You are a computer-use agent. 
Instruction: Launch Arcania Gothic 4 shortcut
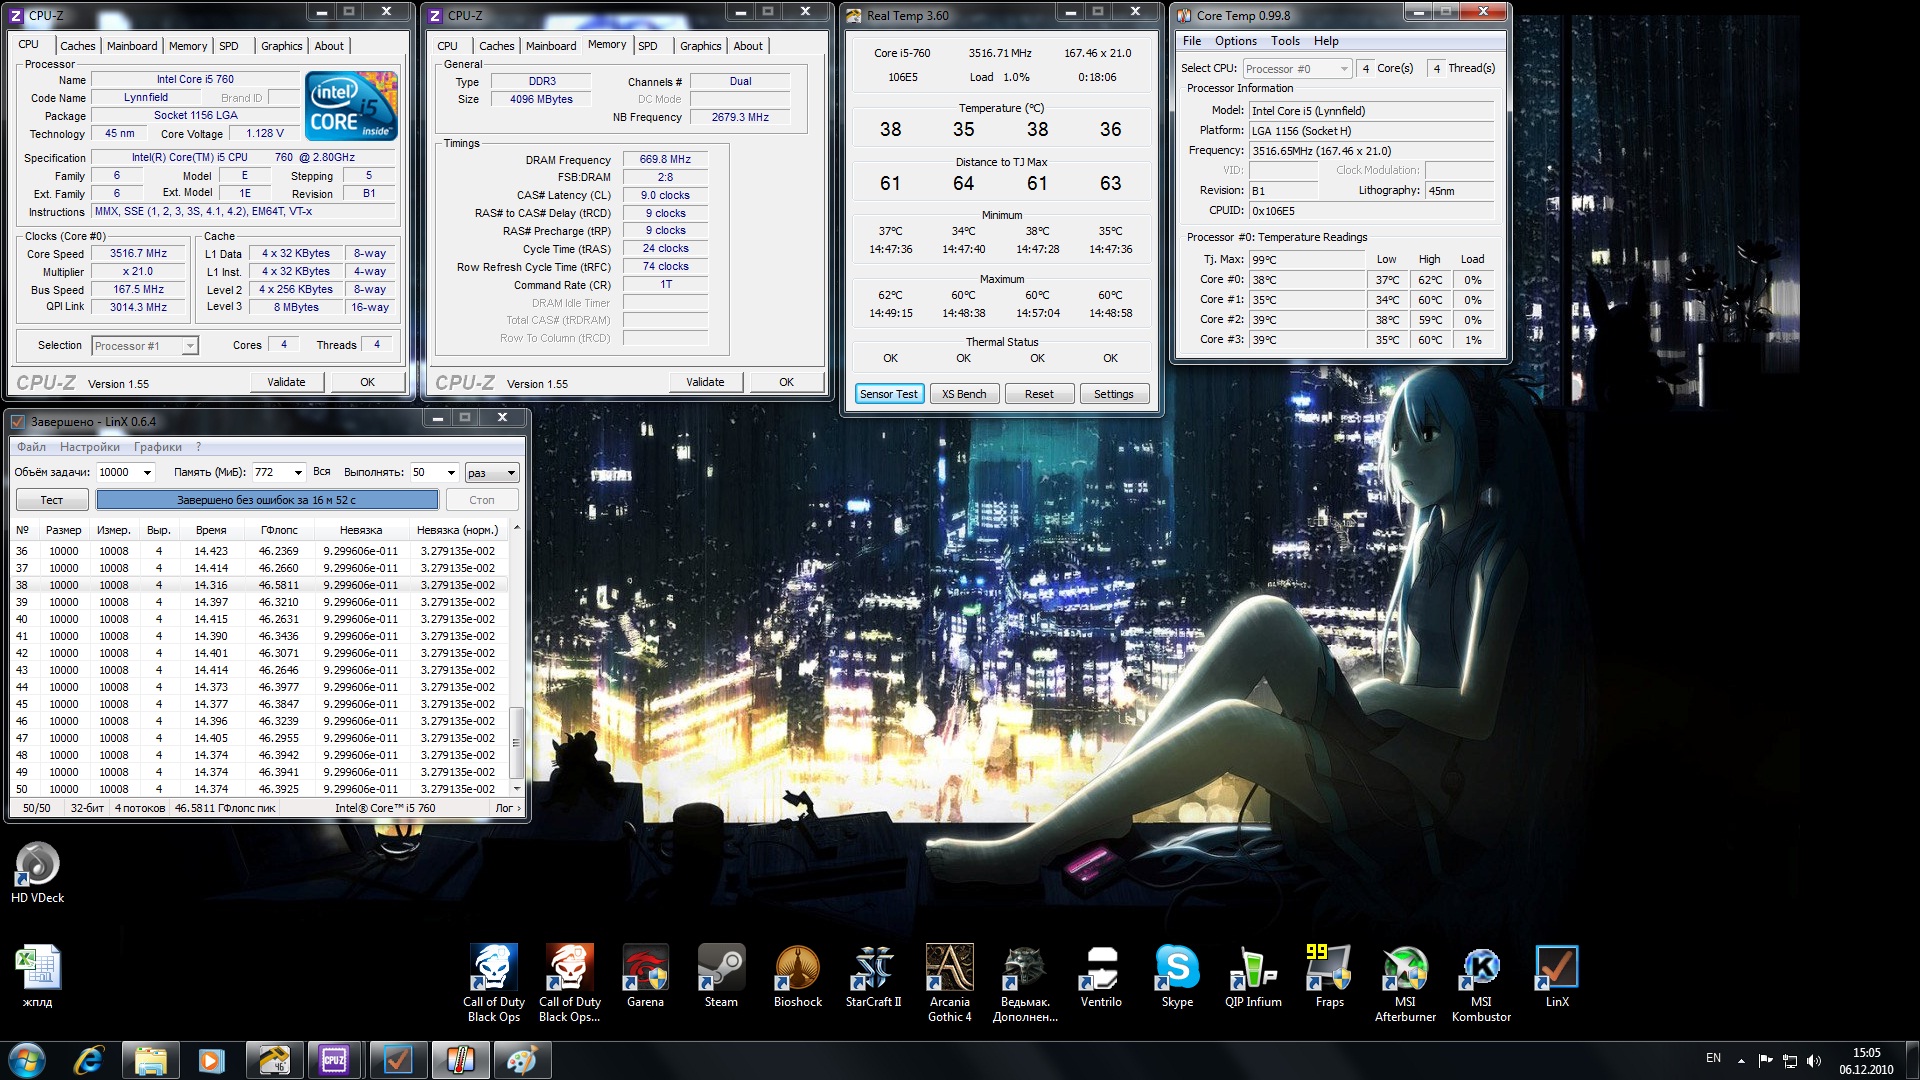coord(950,982)
